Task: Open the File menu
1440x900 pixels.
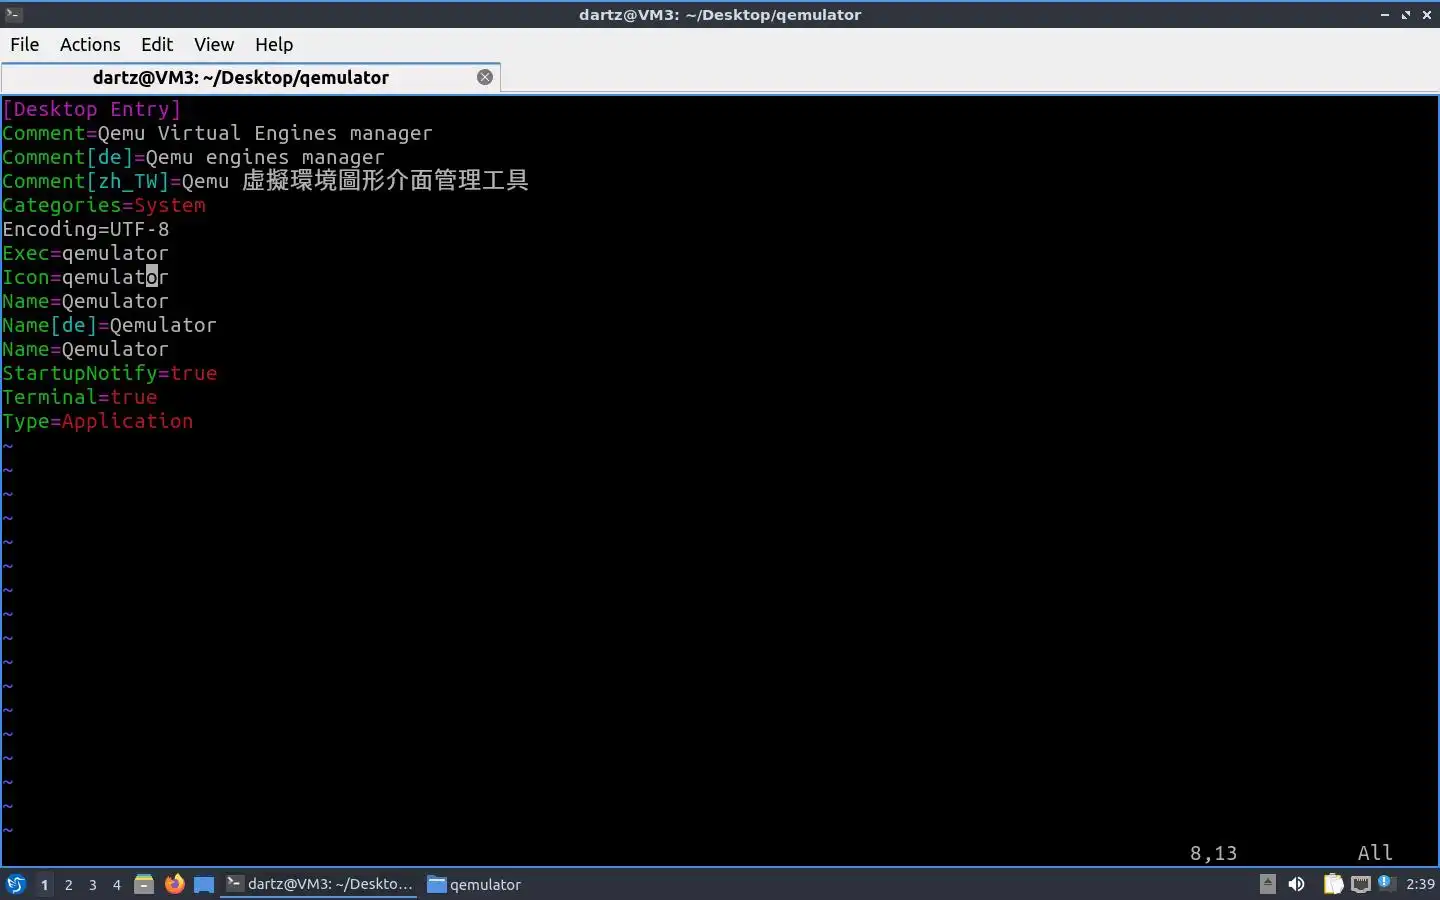Action: [24, 44]
